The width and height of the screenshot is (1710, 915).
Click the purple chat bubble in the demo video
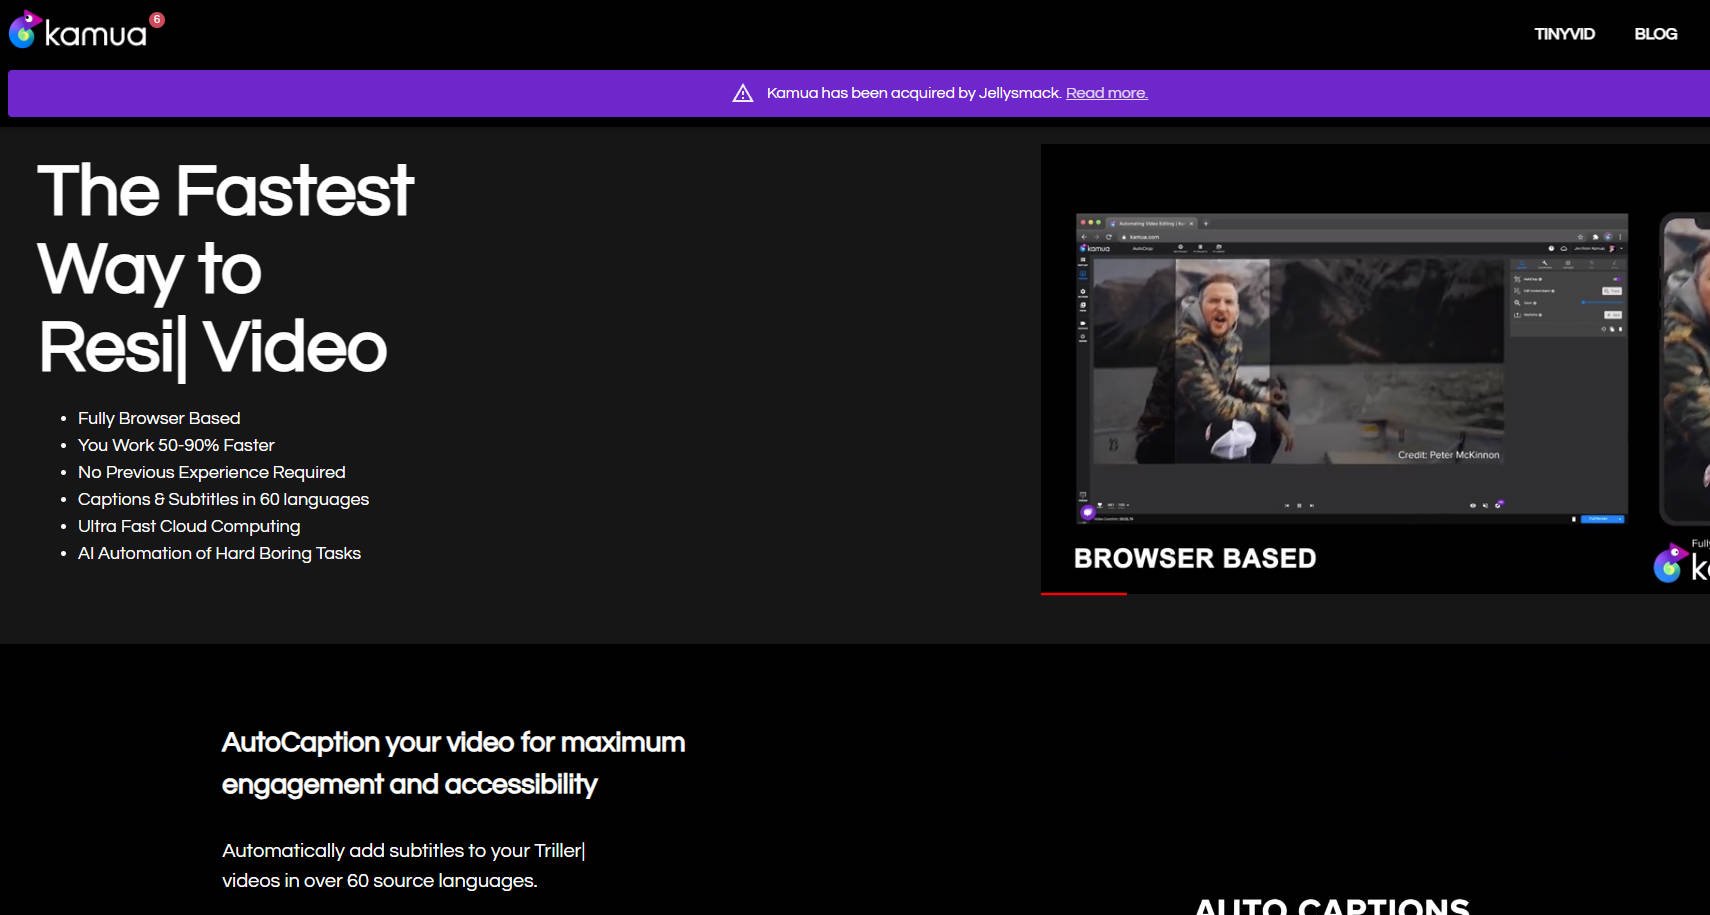coord(1088,512)
